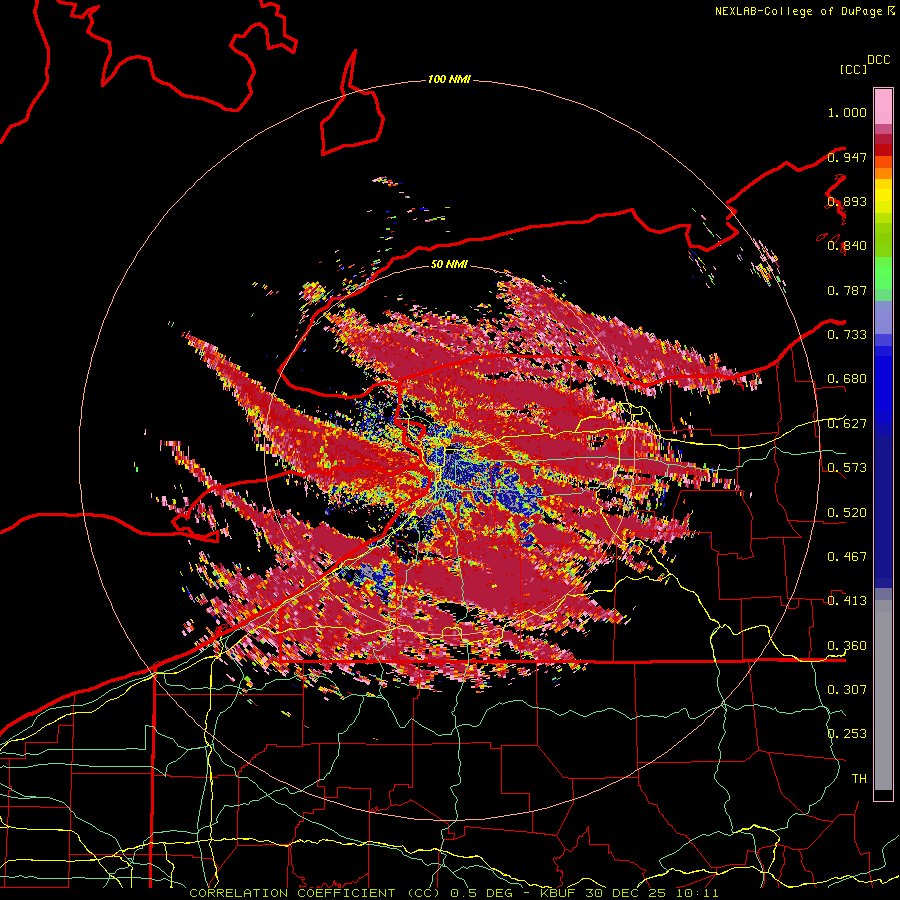Image resolution: width=900 pixels, height=900 pixels.
Task: Click the 0.573 color scale value
Action: (847, 468)
